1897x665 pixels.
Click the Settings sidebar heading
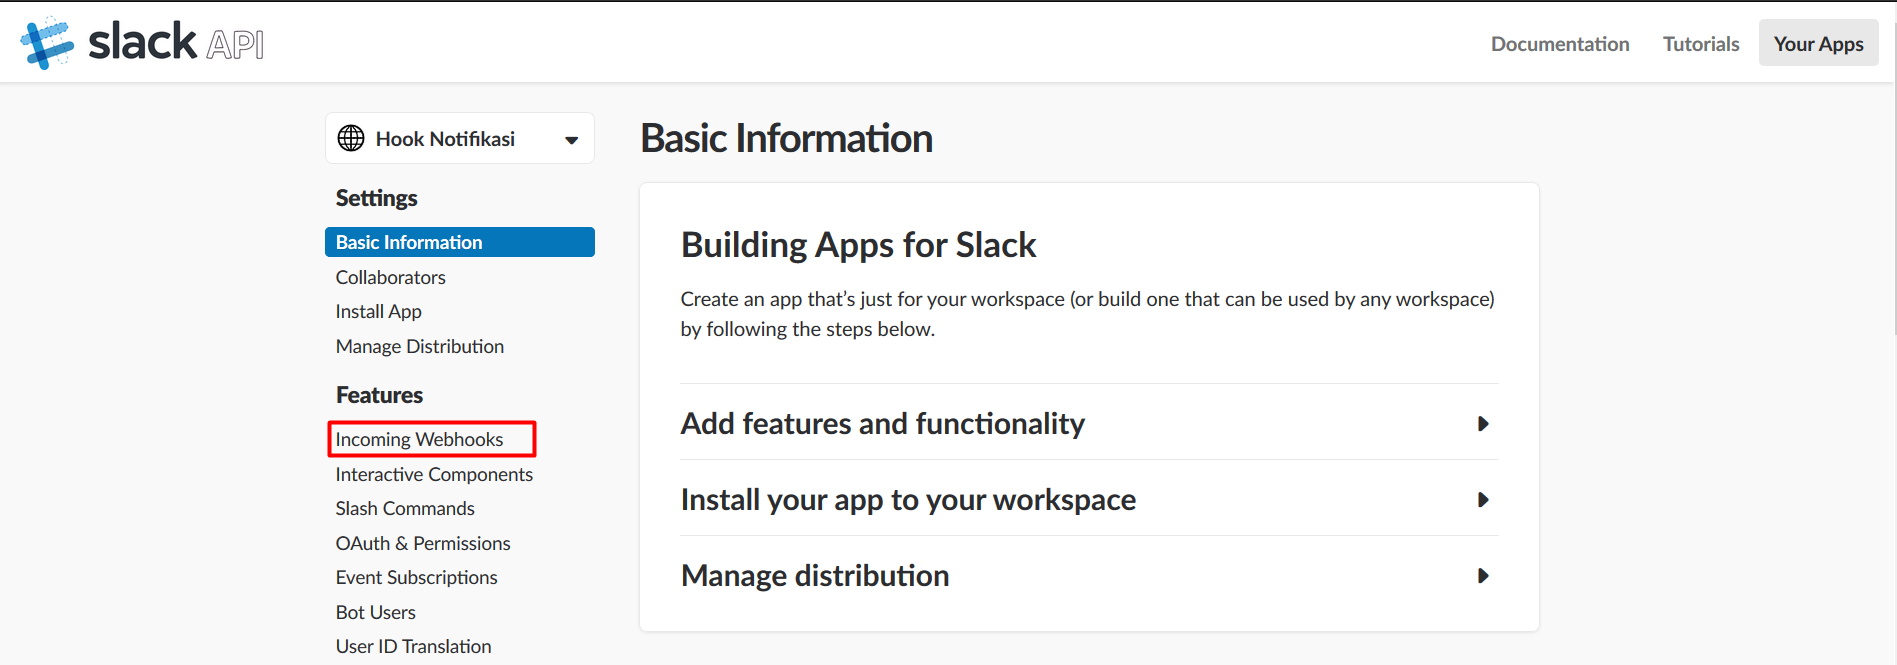pos(377,198)
